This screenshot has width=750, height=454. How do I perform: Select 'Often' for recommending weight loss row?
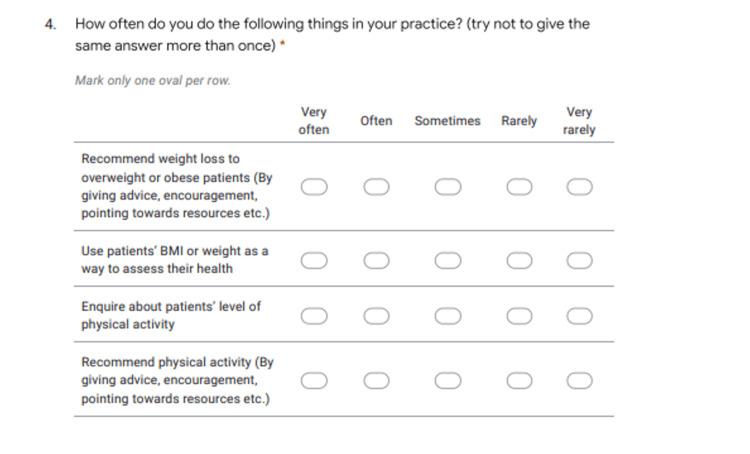376,187
